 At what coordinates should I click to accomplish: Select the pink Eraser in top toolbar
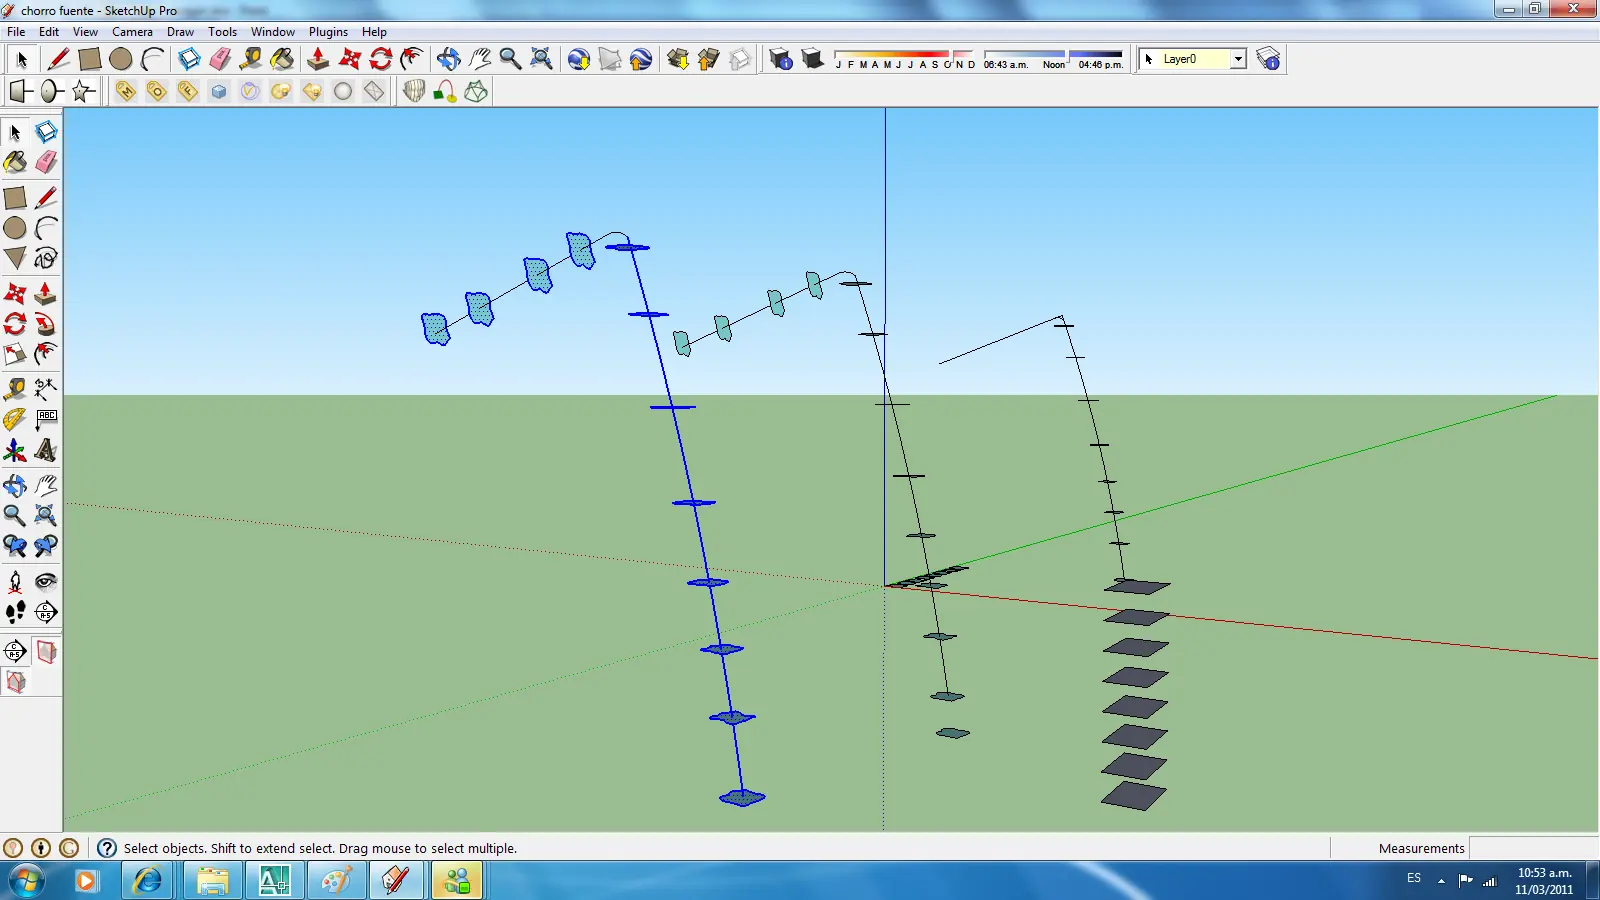tap(220, 59)
